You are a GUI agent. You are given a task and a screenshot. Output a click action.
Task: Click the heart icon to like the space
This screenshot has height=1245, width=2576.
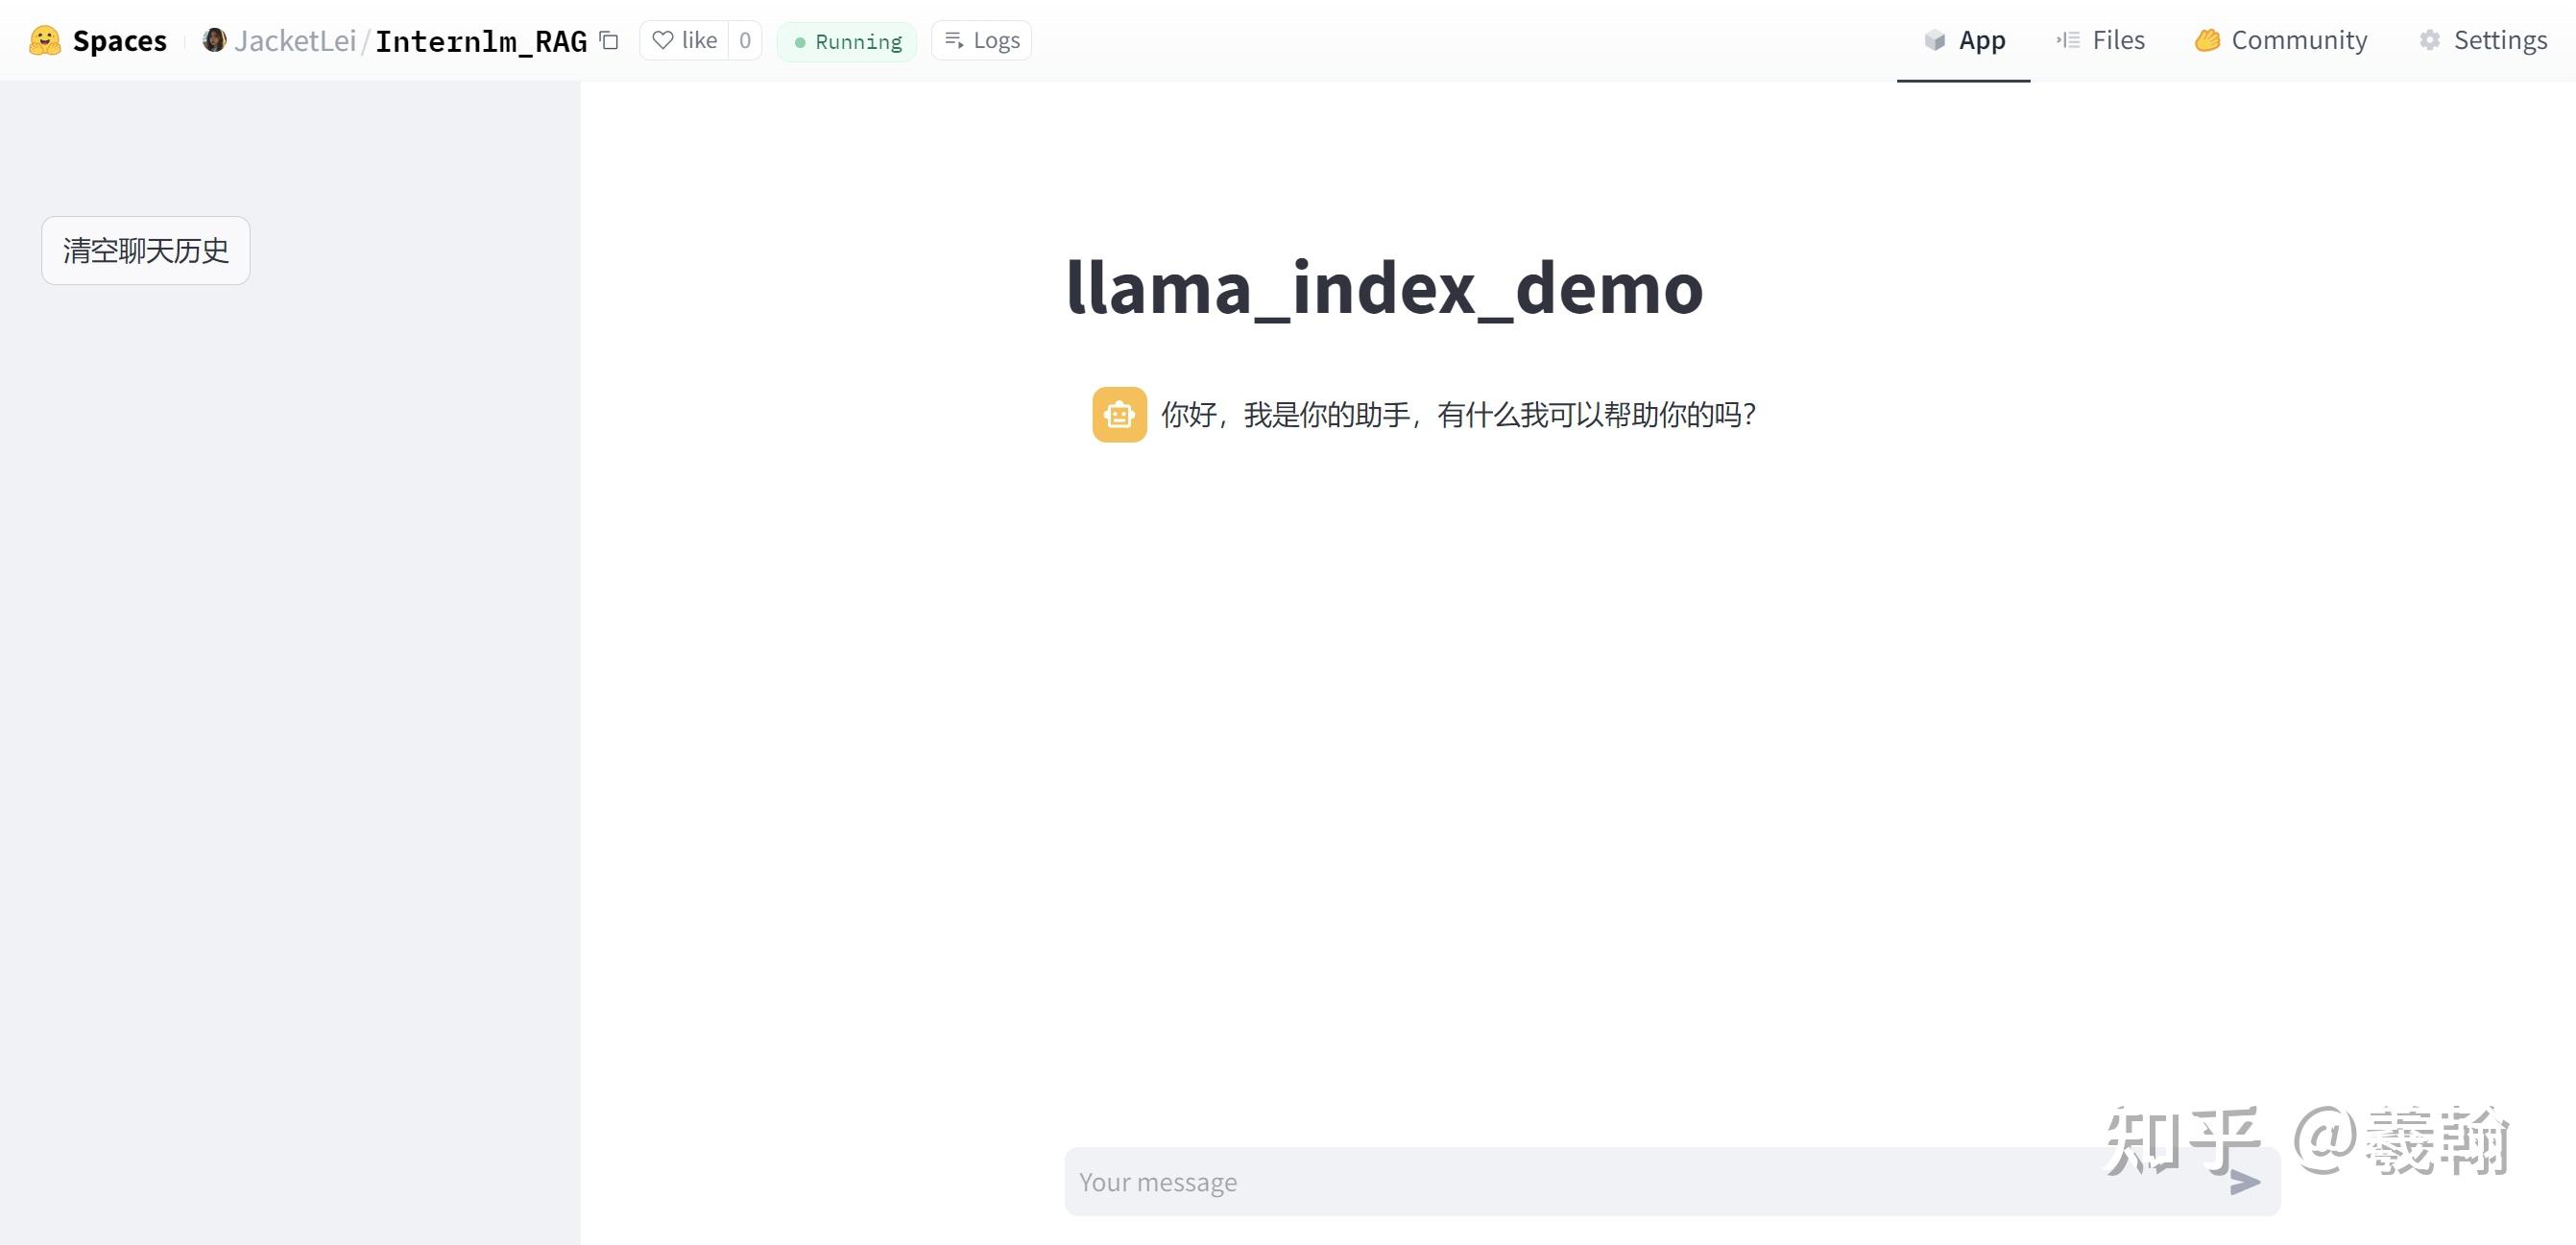tap(663, 40)
